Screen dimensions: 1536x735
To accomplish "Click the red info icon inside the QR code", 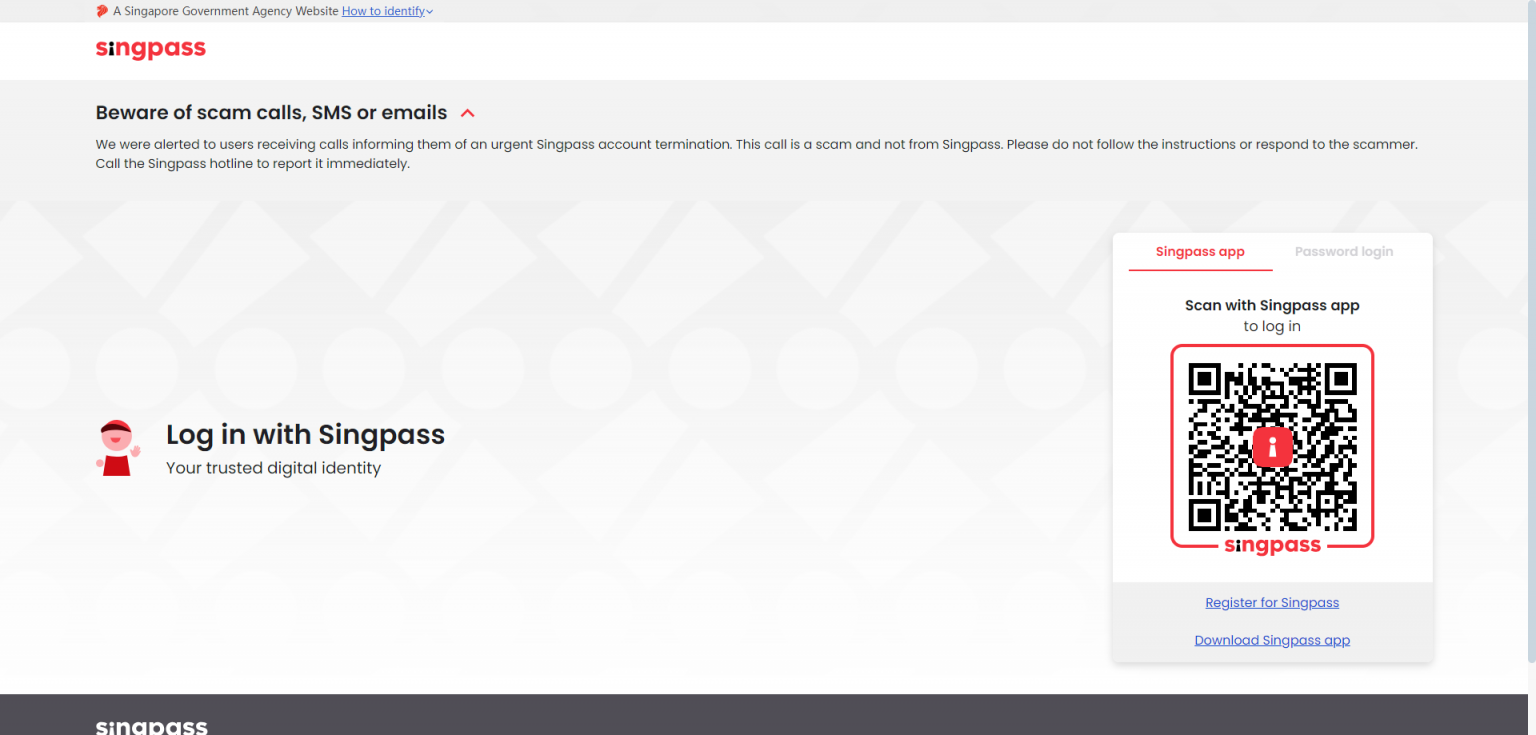I will point(1272,446).
